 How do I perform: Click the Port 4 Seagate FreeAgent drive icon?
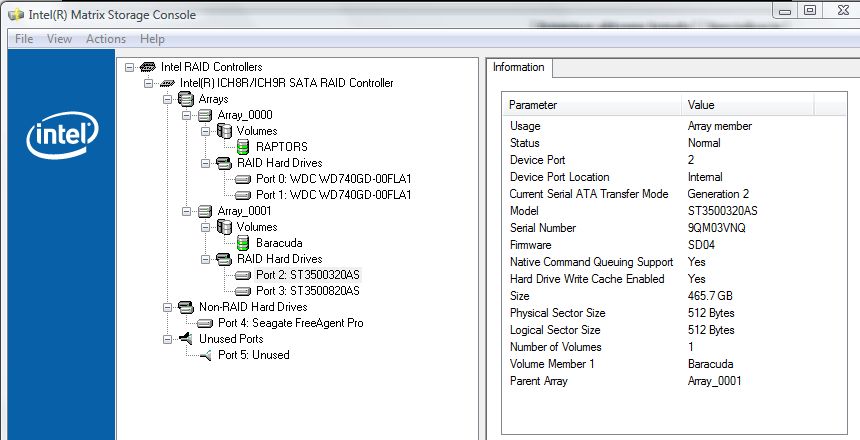tap(205, 324)
